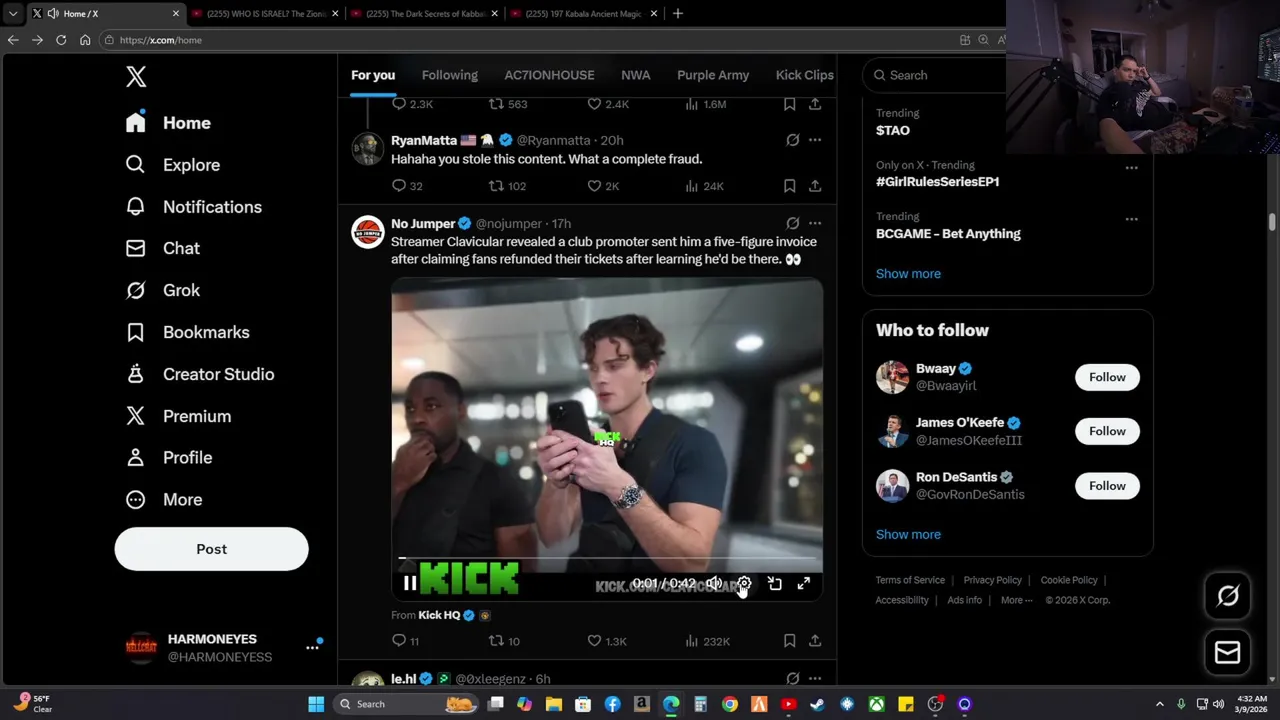Image resolution: width=1280 pixels, height=720 pixels.
Task: Repost RyanMatta's post
Action: click(x=507, y=186)
